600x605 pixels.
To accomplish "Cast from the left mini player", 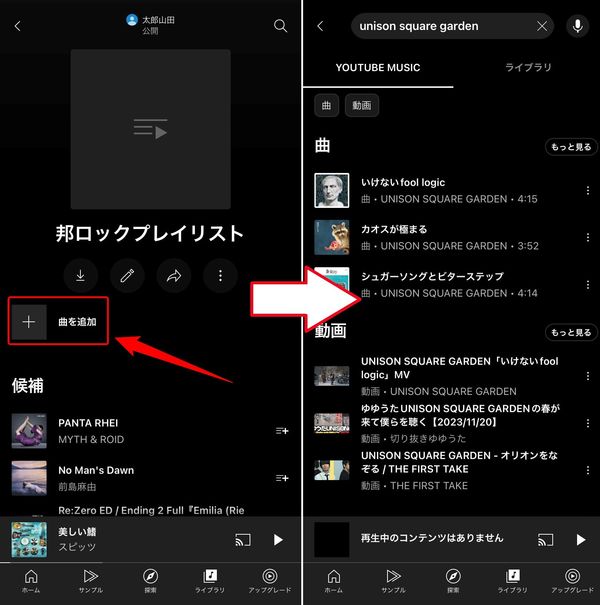I will (x=243, y=539).
